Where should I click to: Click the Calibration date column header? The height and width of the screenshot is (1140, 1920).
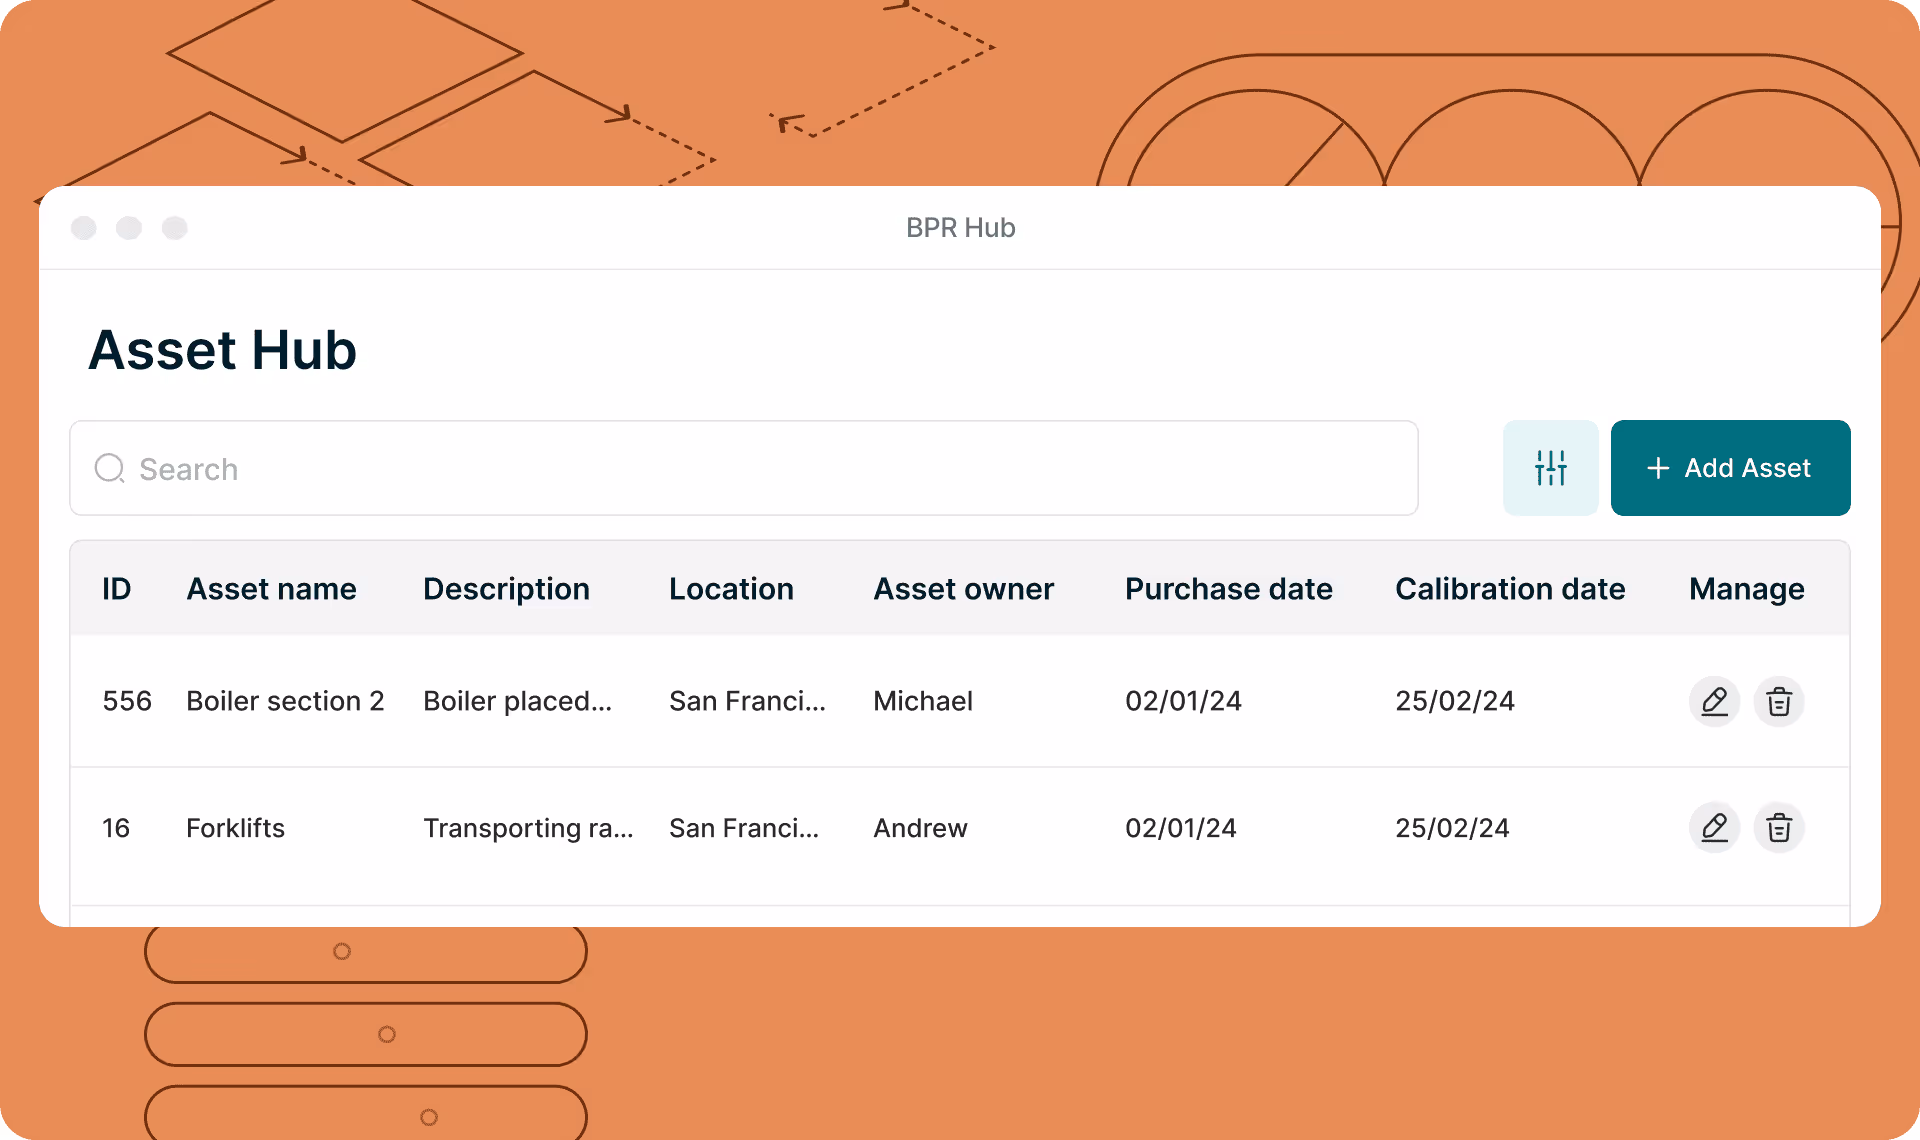[1509, 589]
